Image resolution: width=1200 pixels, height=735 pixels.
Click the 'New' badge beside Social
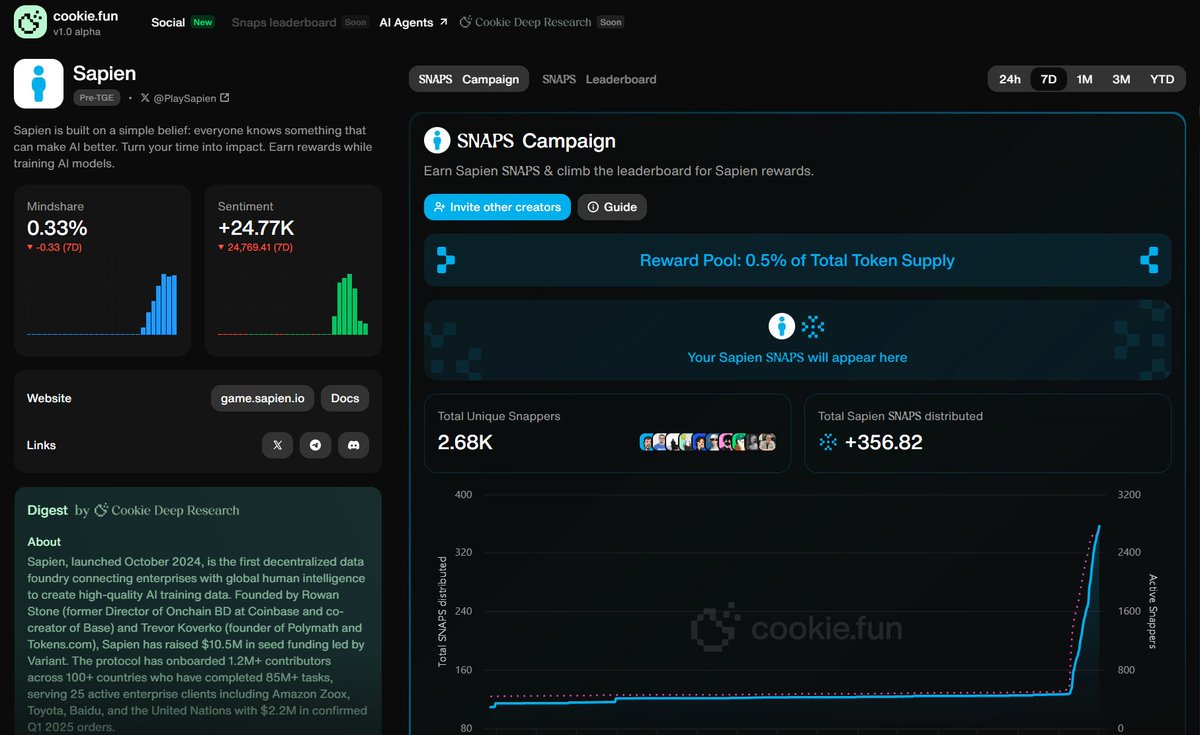click(x=203, y=22)
